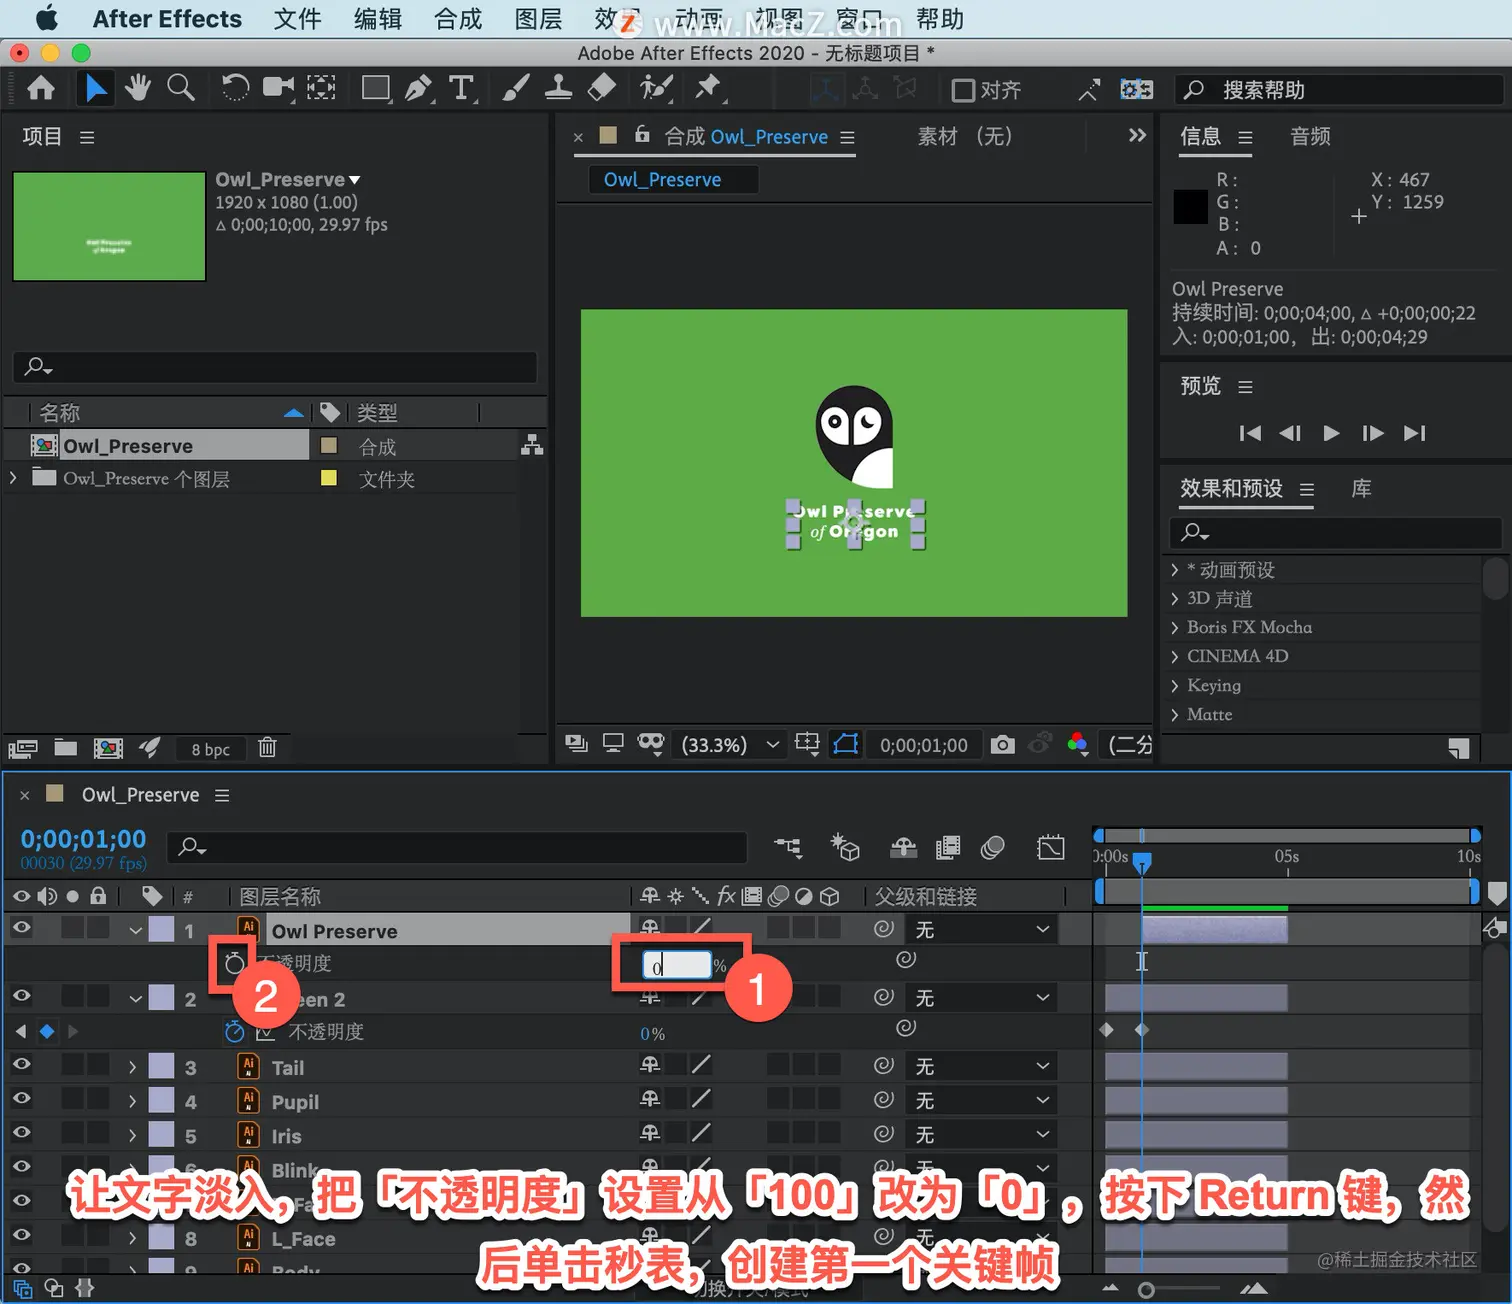The height and width of the screenshot is (1304, 1512).
Task: Open the 文件 menu
Action: pyautogui.click(x=297, y=19)
